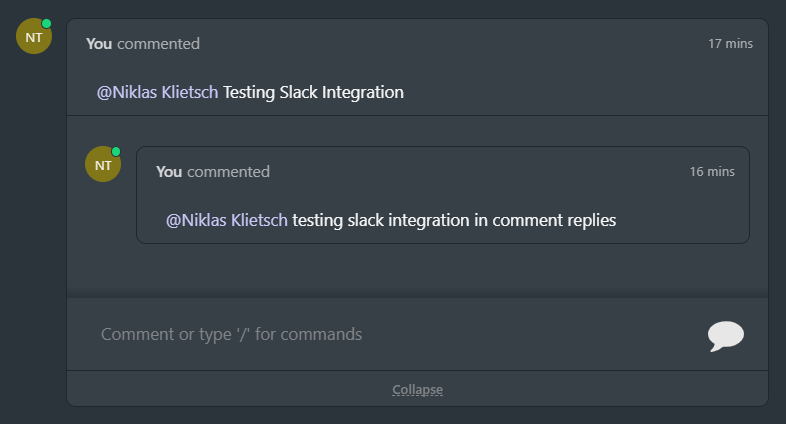Viewport: 786px width, 424px height.
Task: Select the 'Testing Slack Integration' comment text
Action: [313, 92]
